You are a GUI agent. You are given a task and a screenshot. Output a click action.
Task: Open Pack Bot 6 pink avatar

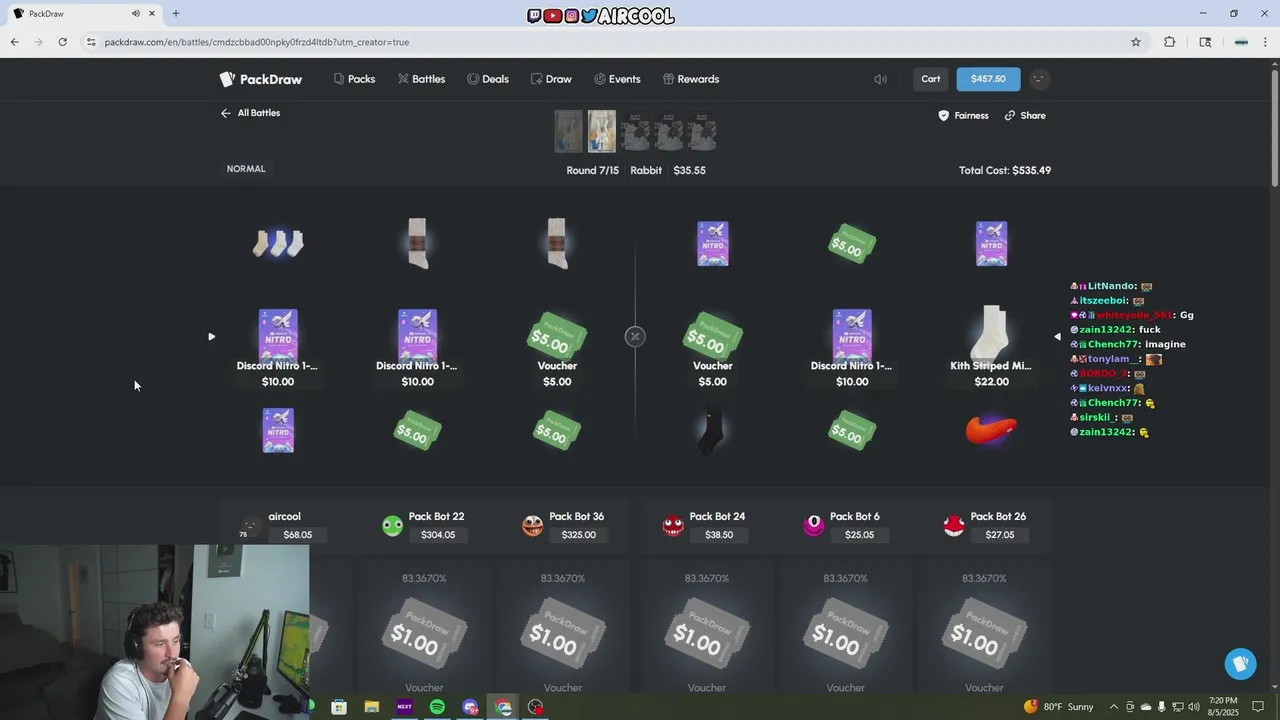[x=814, y=526]
